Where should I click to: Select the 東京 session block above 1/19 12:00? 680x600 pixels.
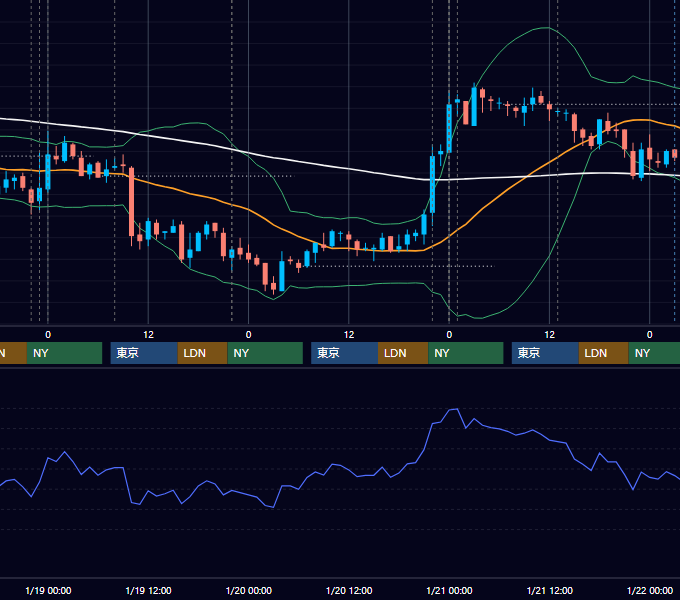click(x=144, y=353)
